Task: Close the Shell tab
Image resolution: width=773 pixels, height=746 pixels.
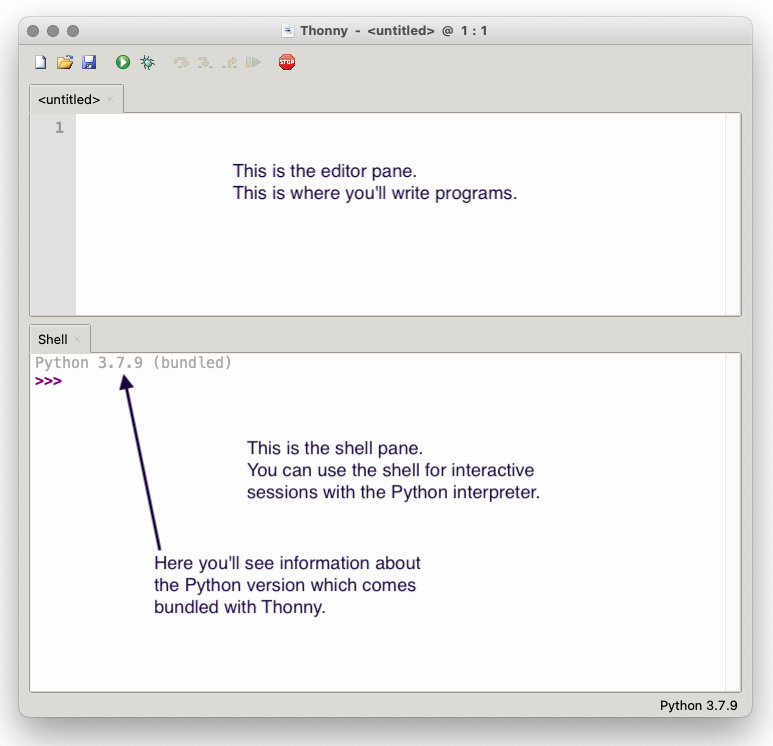Action: tap(77, 339)
